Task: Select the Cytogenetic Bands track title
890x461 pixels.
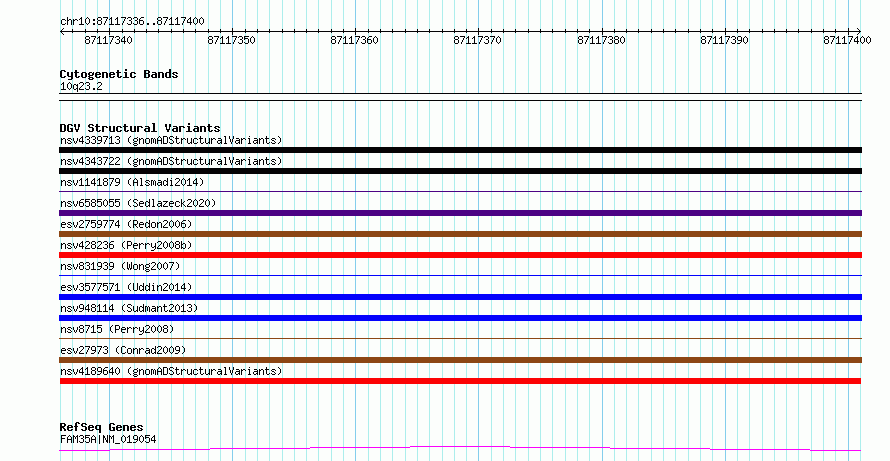Action: (x=119, y=74)
